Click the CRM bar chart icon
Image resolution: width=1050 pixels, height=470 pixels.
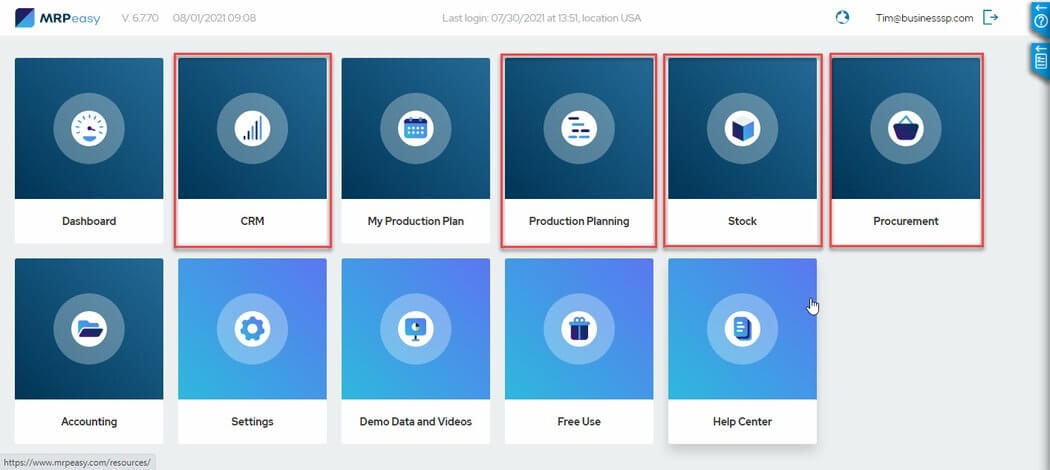pos(252,128)
